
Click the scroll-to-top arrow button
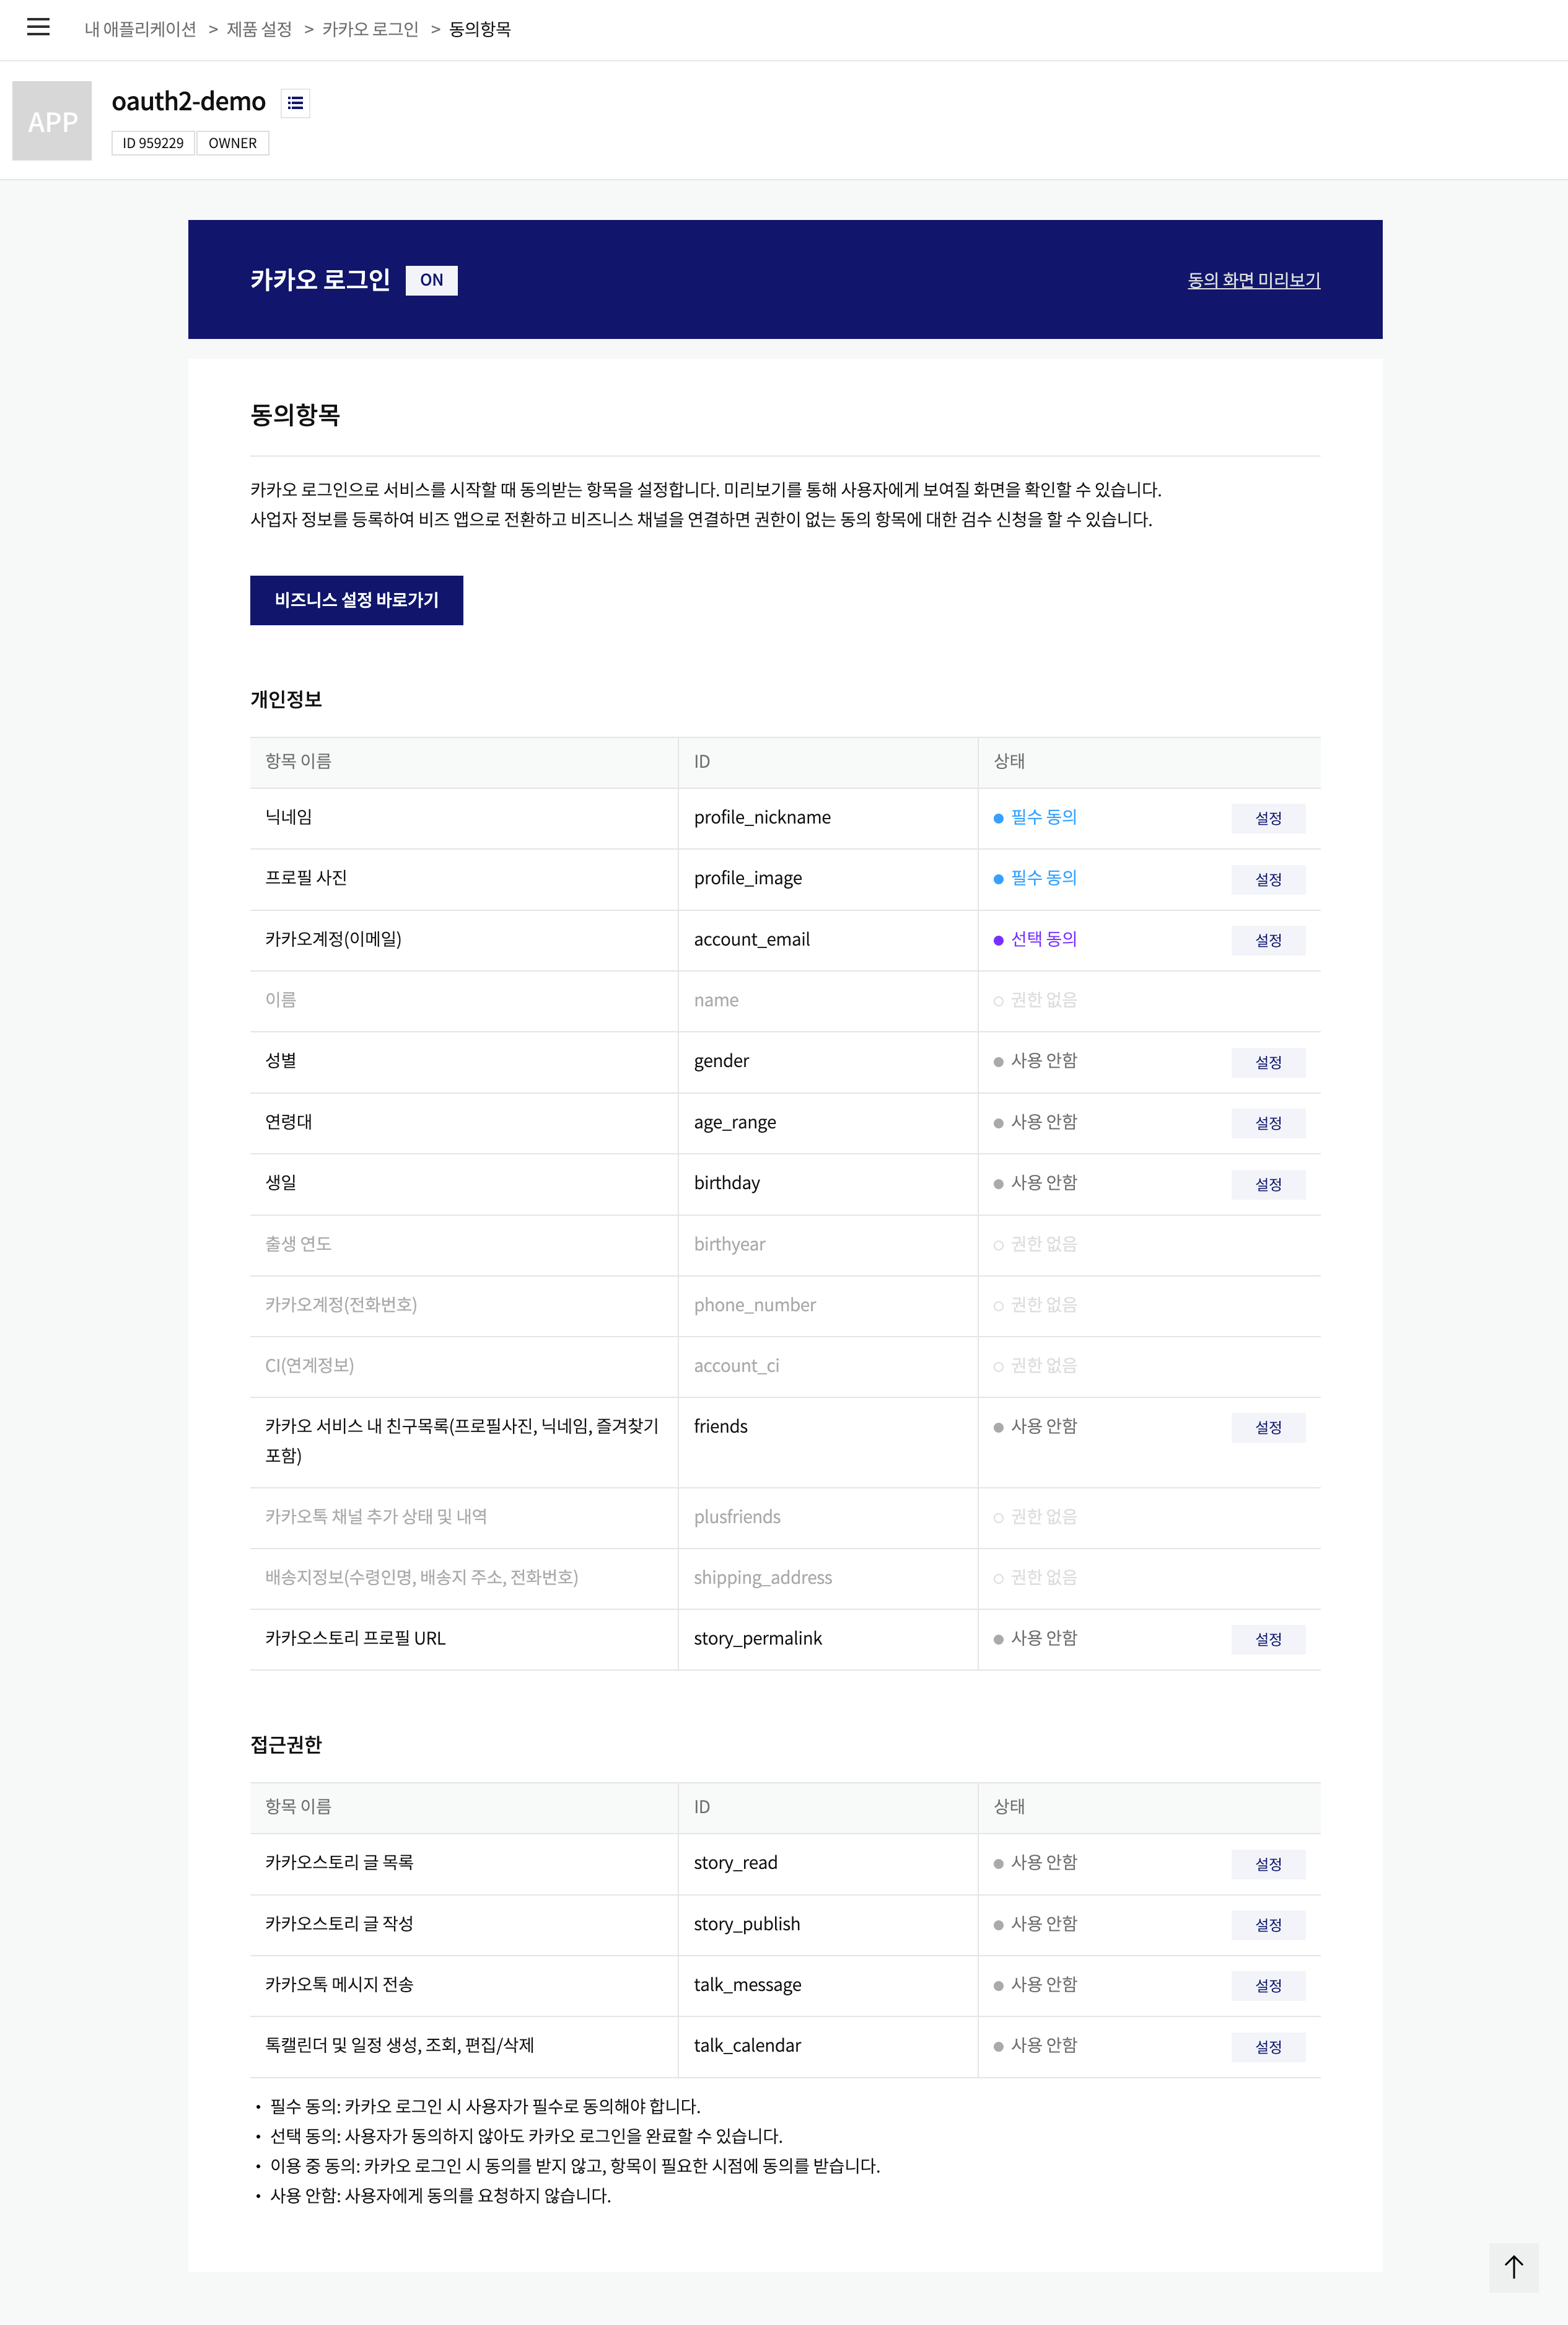coord(1513,2267)
